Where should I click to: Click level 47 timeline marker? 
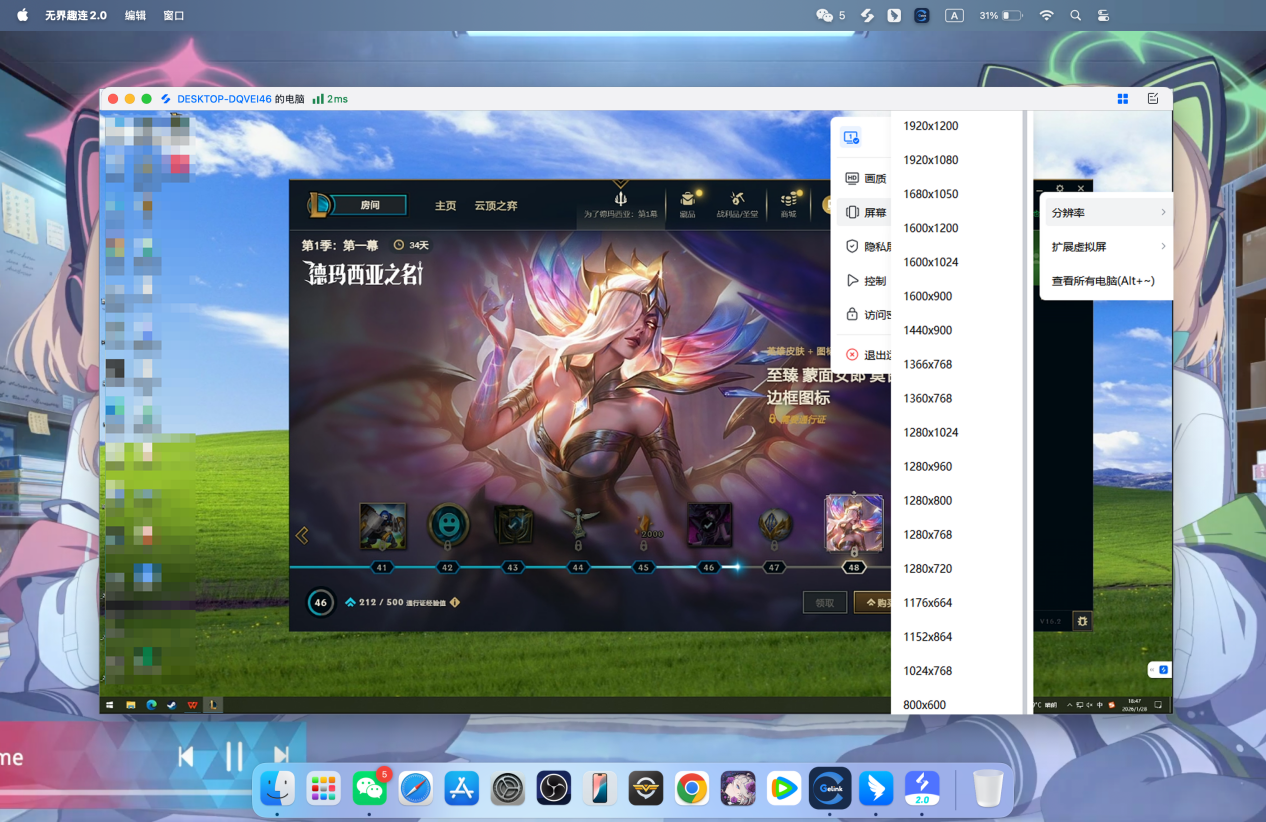[x=774, y=567]
